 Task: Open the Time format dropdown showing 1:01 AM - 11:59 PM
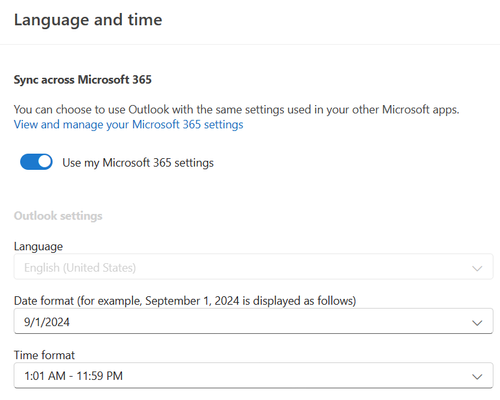pyautogui.click(x=253, y=376)
